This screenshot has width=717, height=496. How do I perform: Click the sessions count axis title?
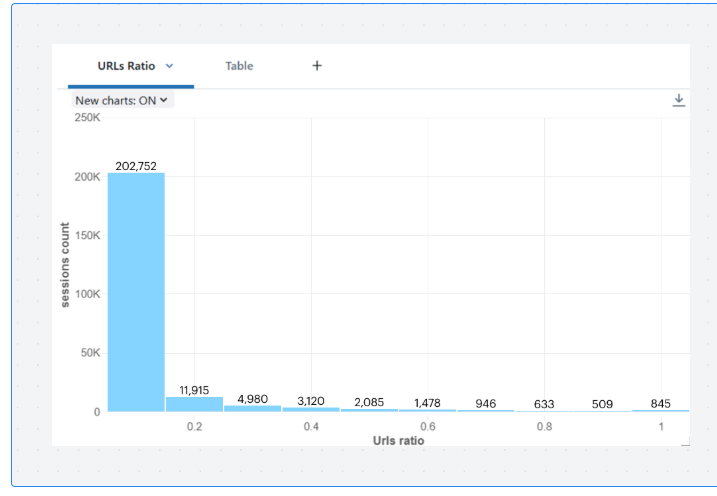pos(65,265)
